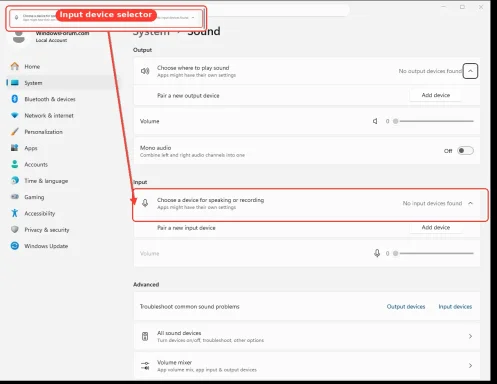Click the Accessibility figure icon
Image resolution: width=497 pixels, height=384 pixels.
(15, 213)
